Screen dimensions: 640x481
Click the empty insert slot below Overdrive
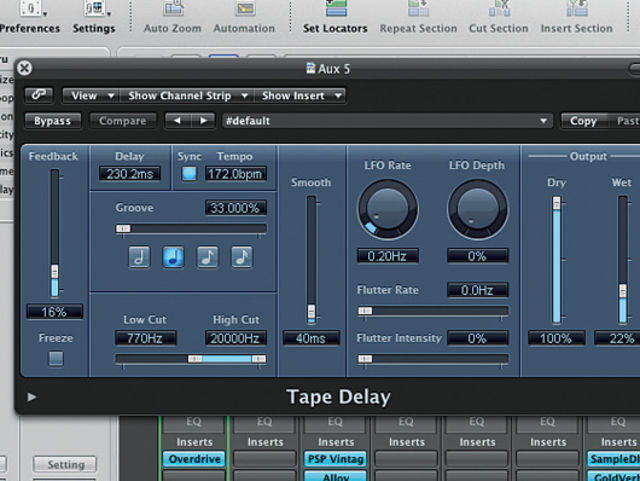tap(194, 476)
